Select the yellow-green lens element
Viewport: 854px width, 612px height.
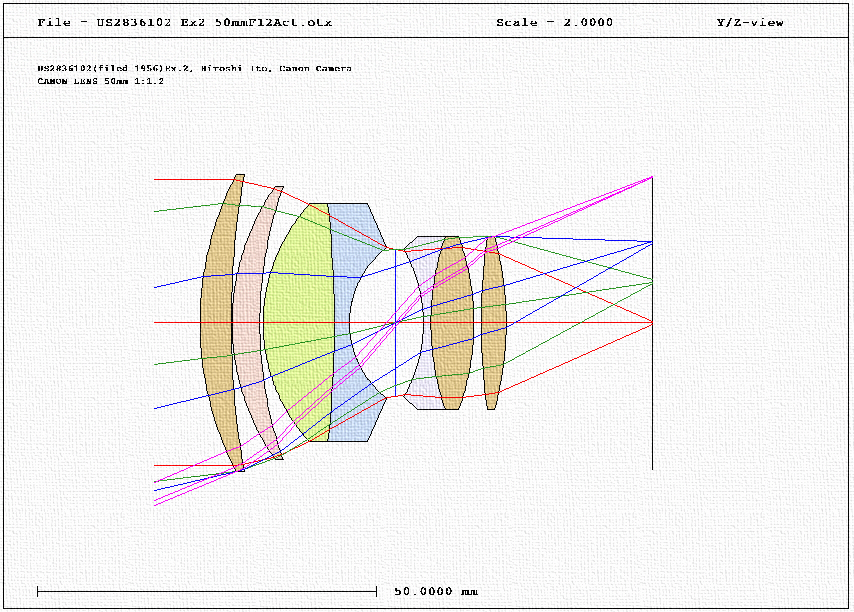(x=300, y=323)
